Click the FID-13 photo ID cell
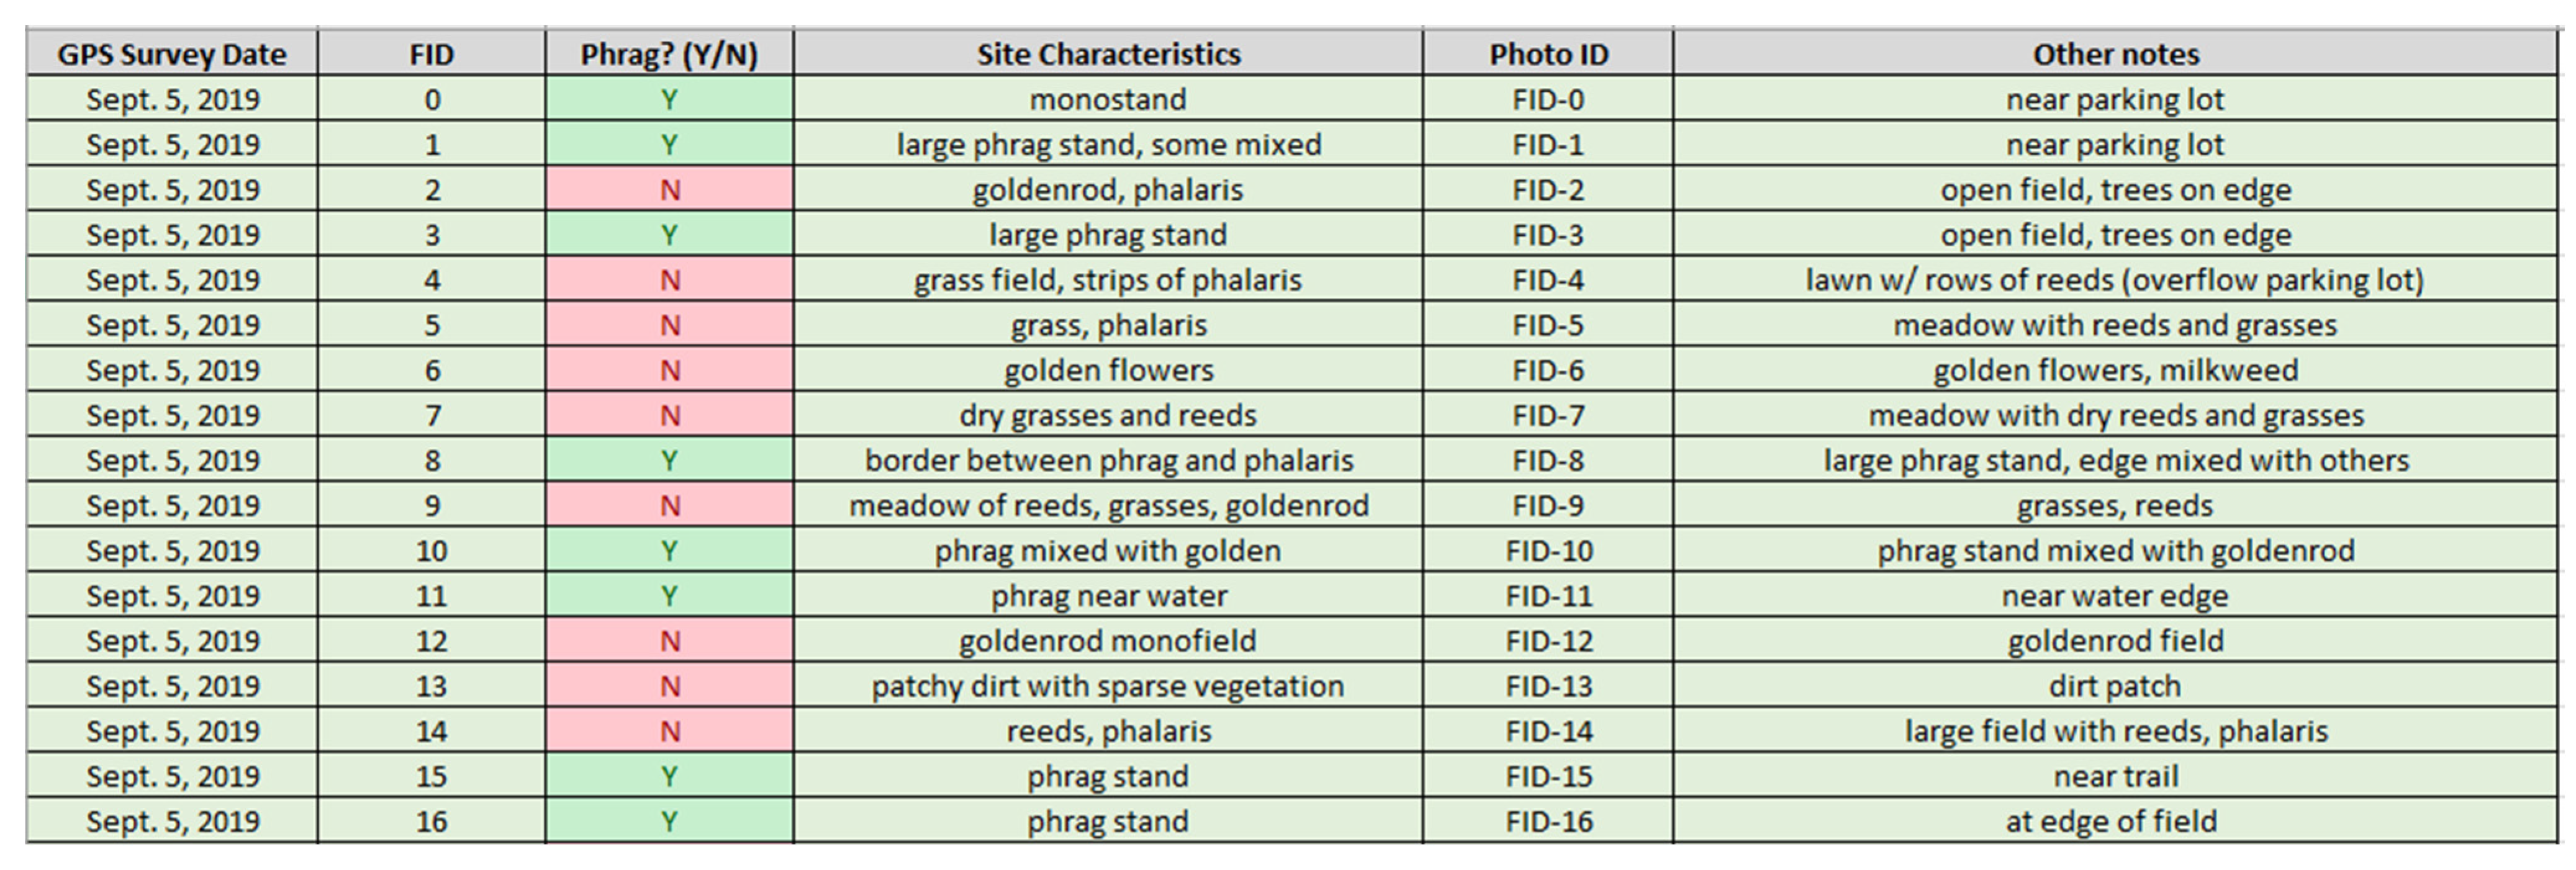2576x870 pixels. pos(1548,686)
